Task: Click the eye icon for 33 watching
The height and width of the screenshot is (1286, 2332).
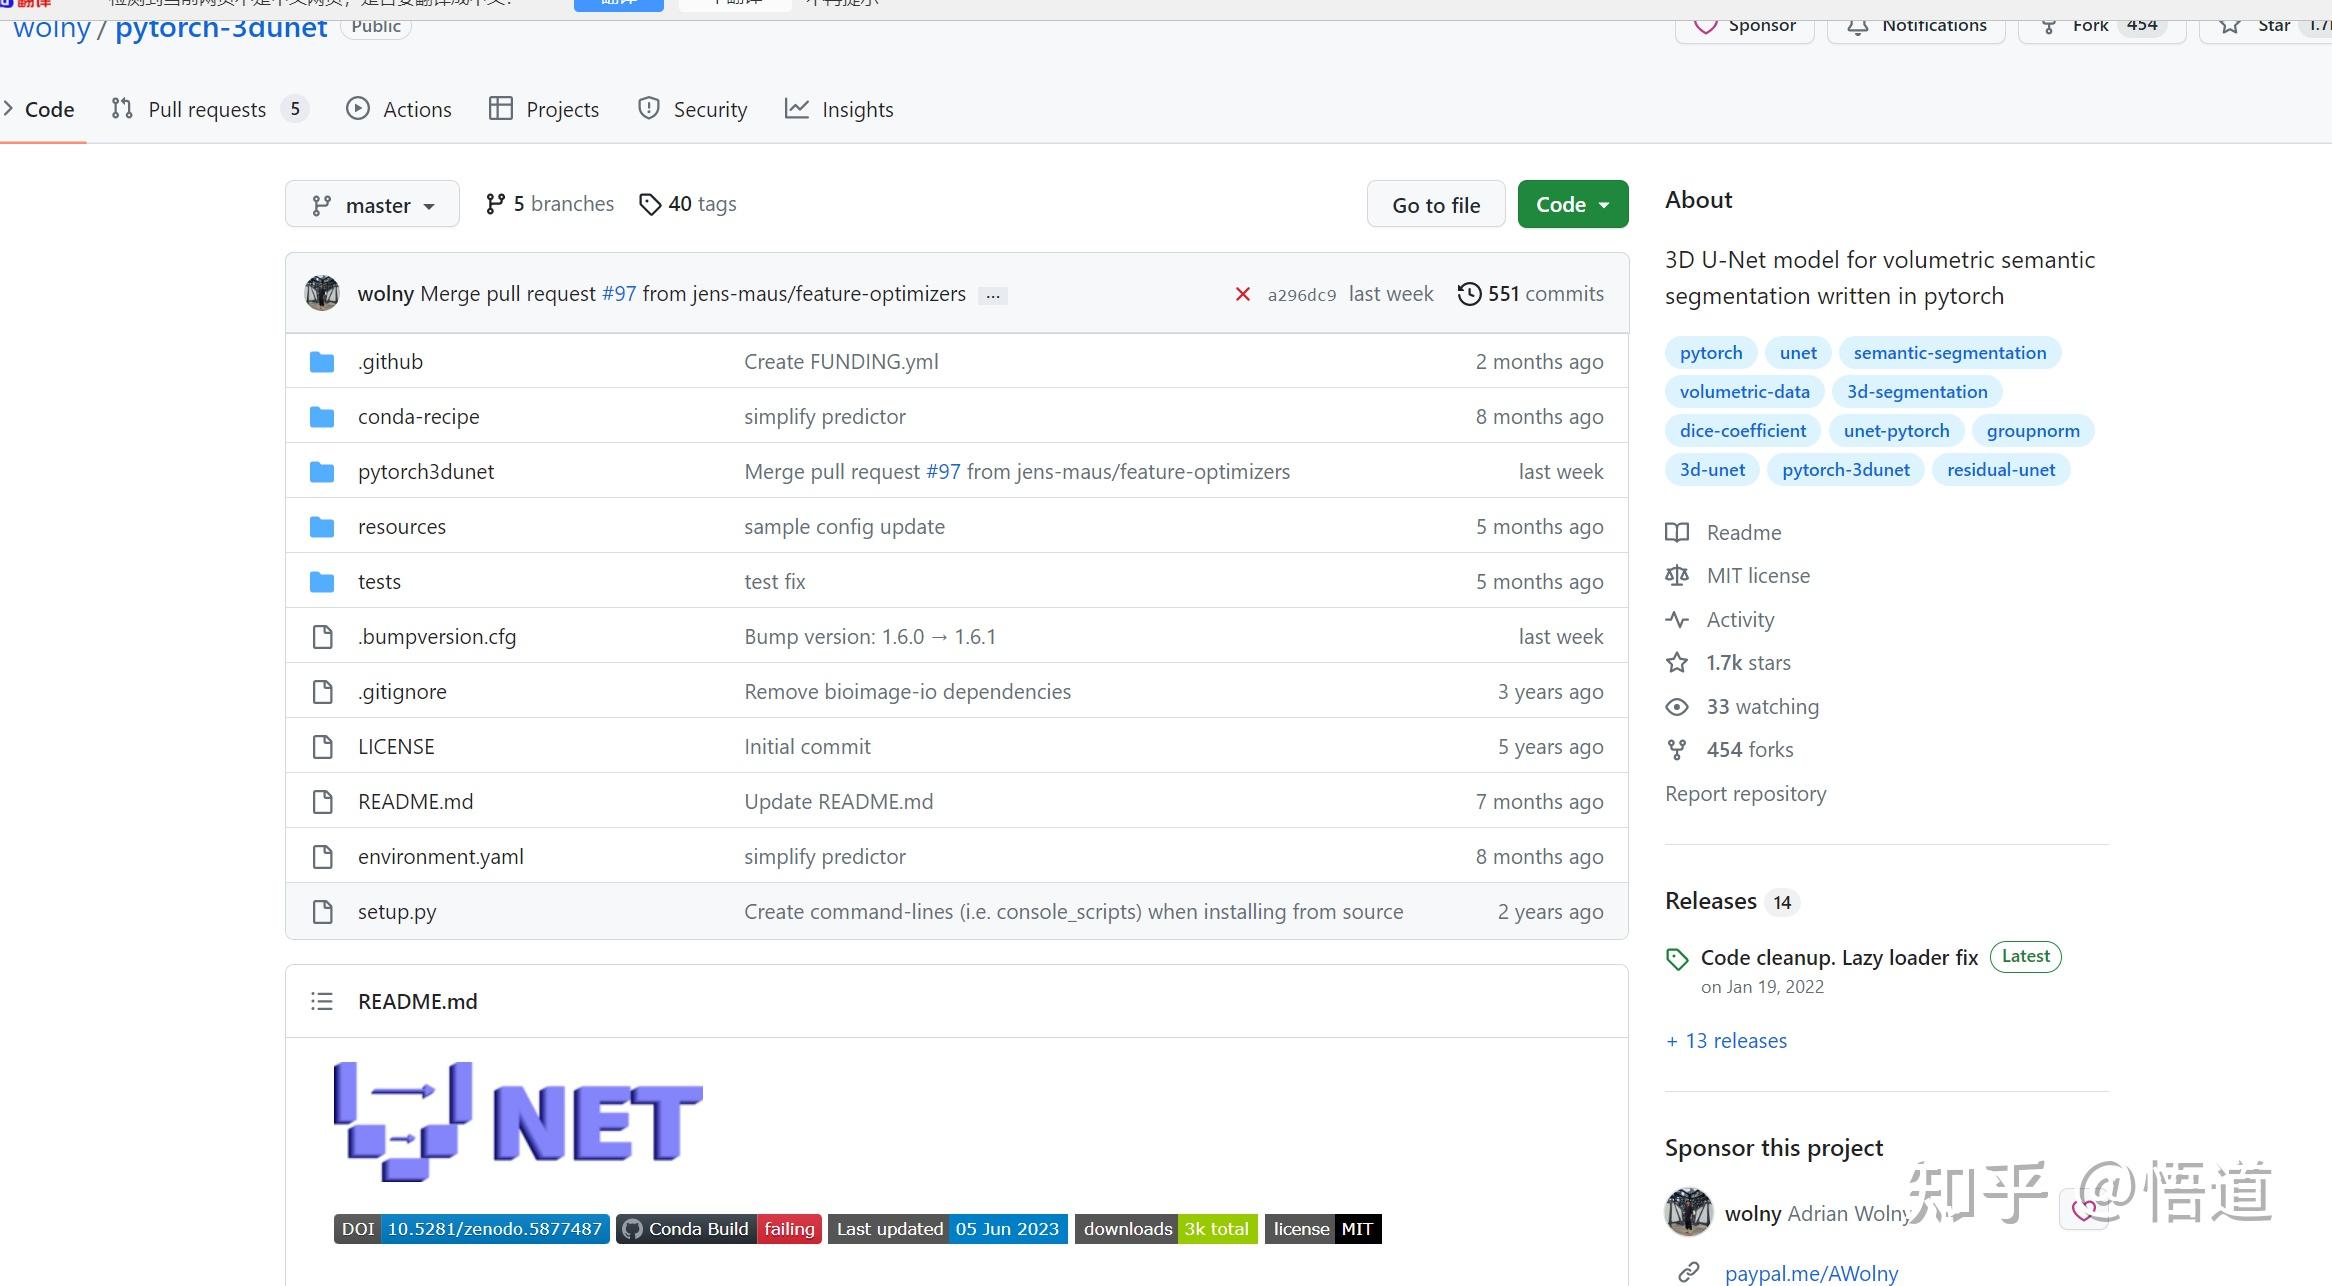Action: coord(1677,707)
